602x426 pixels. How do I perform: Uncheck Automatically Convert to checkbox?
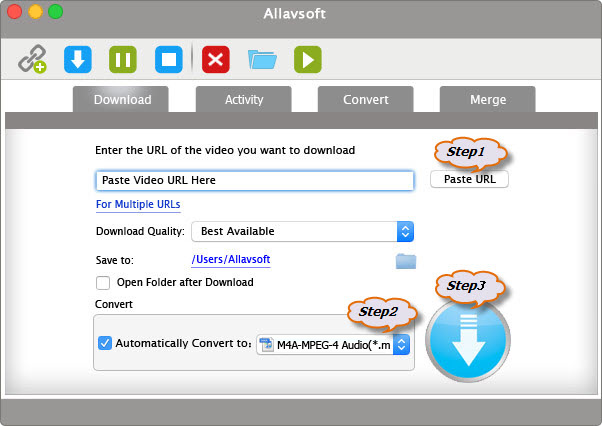click(x=105, y=343)
